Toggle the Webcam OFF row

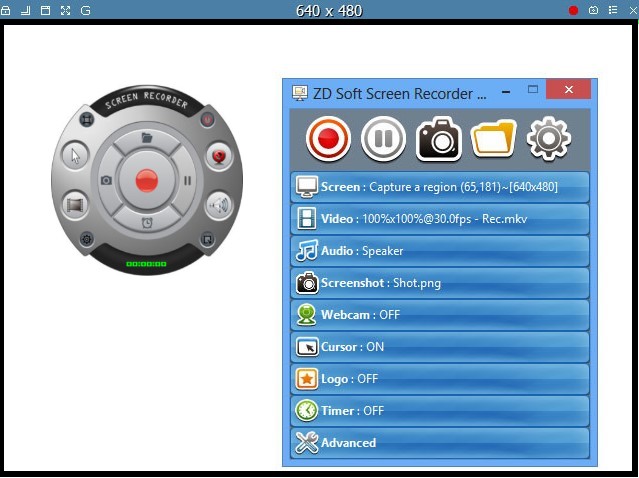pos(440,315)
